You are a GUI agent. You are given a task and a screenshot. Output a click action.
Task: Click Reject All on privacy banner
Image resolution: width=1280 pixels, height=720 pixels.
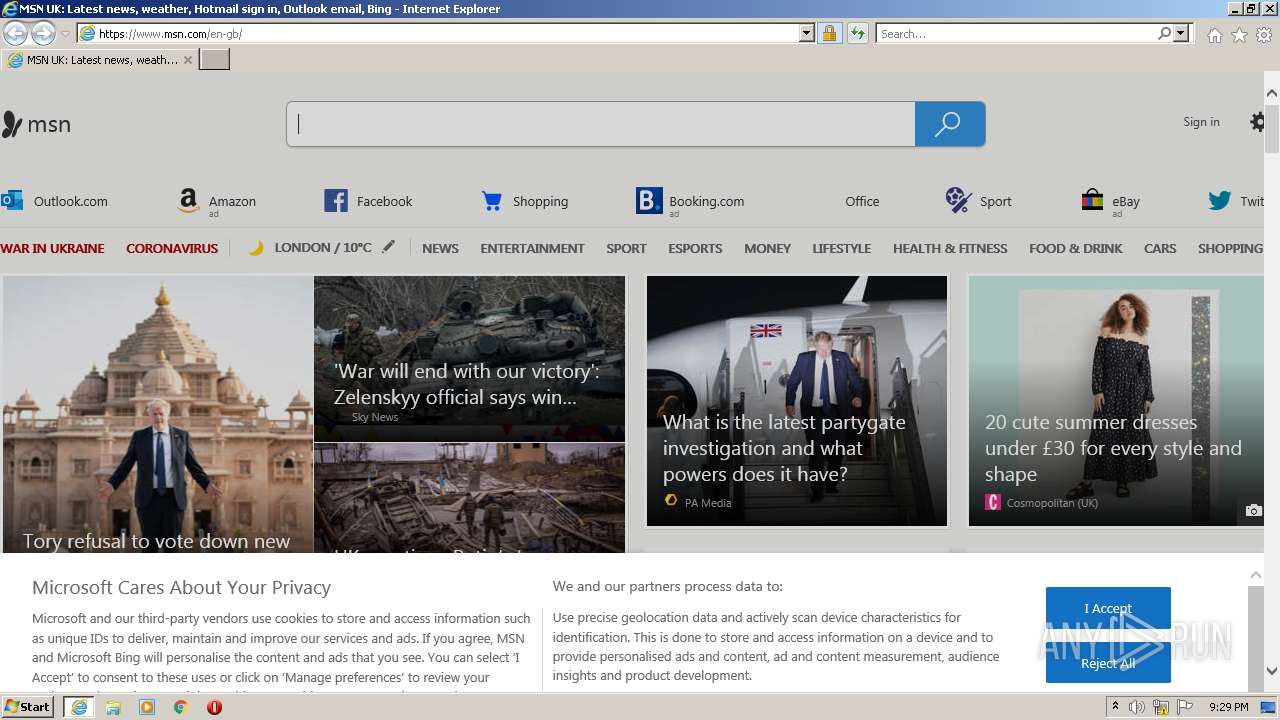click(1108, 662)
